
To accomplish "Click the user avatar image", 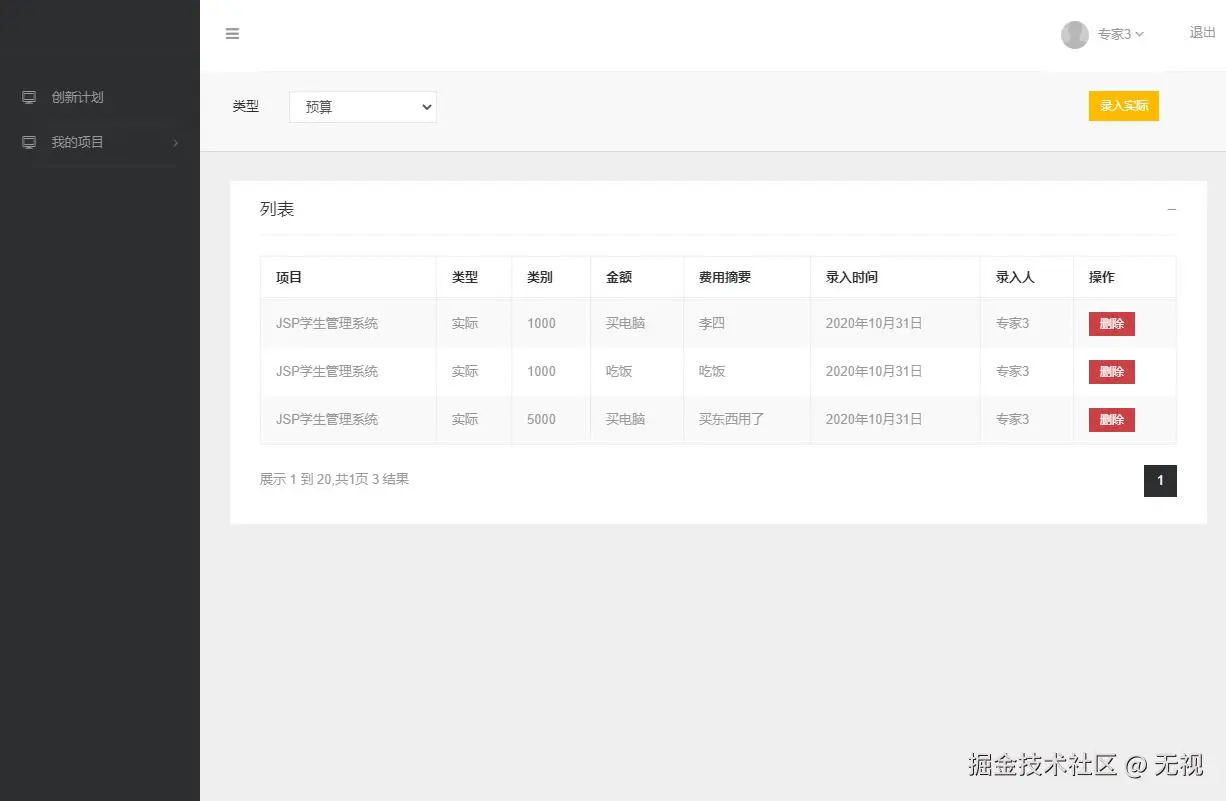I will pos(1075,35).
